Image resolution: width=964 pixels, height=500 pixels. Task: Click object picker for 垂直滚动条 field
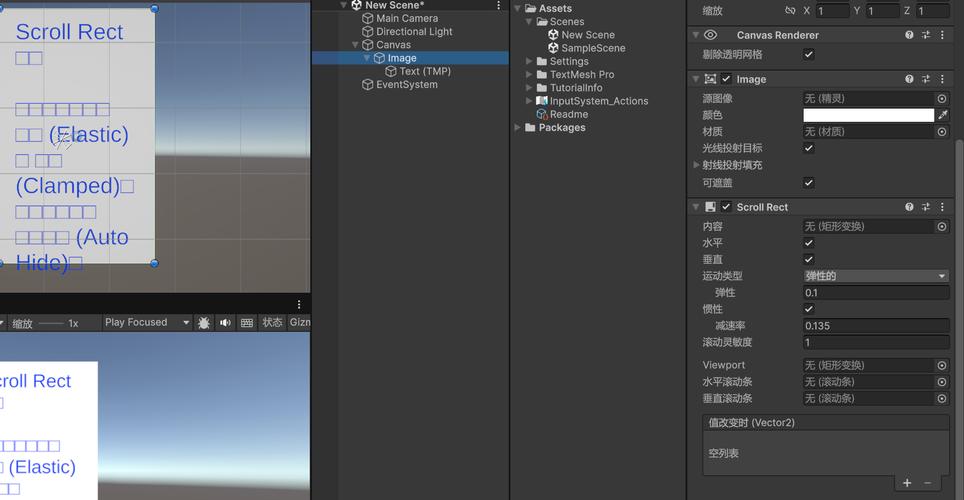click(942, 399)
